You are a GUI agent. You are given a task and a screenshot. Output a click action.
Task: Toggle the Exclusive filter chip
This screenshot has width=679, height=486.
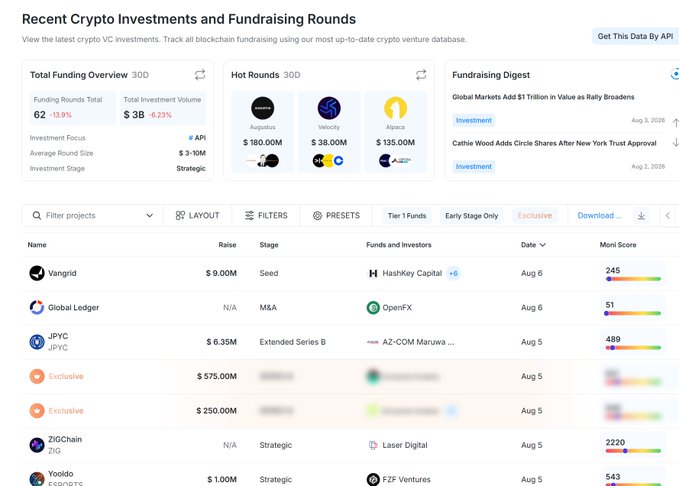[x=535, y=216]
